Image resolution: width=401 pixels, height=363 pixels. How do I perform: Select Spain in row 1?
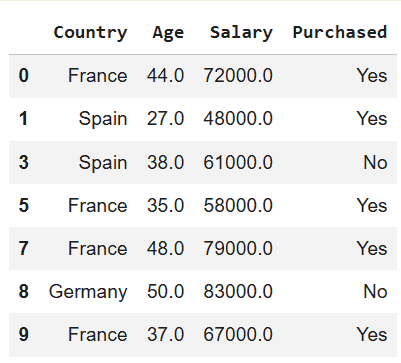(103, 119)
